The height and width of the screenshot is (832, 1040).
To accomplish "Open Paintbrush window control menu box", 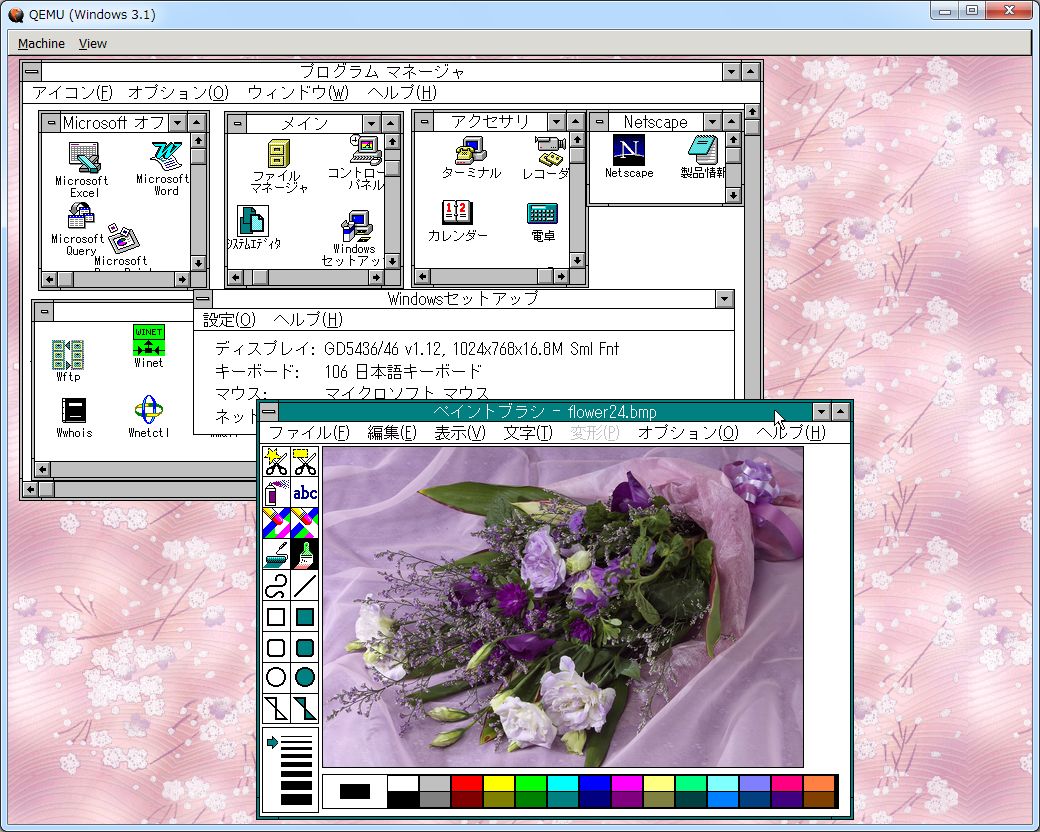I will (269, 412).
